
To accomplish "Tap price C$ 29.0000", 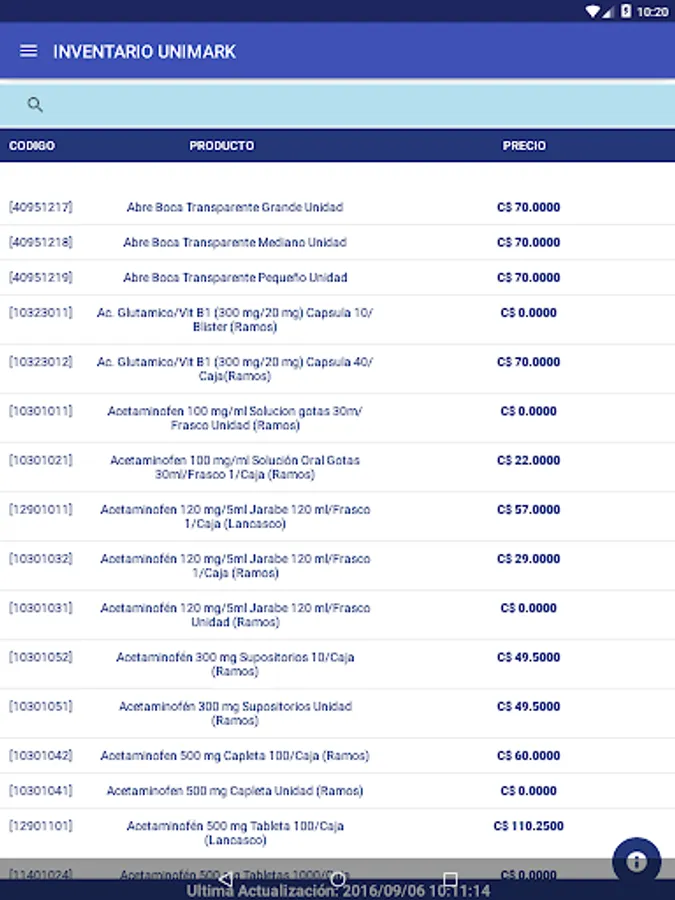I will coord(528,559).
